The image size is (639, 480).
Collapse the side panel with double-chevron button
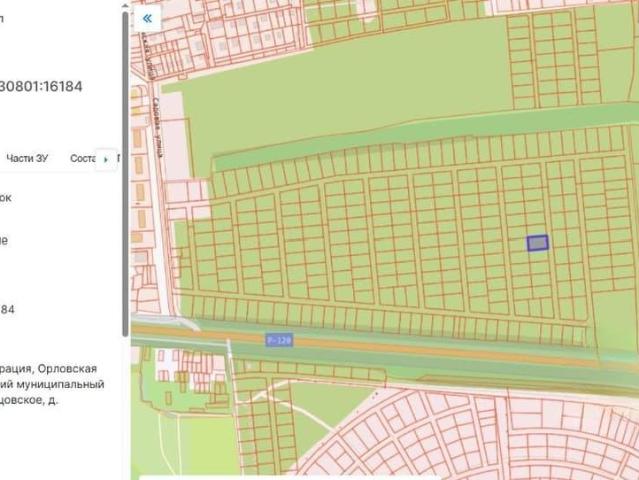tap(147, 19)
